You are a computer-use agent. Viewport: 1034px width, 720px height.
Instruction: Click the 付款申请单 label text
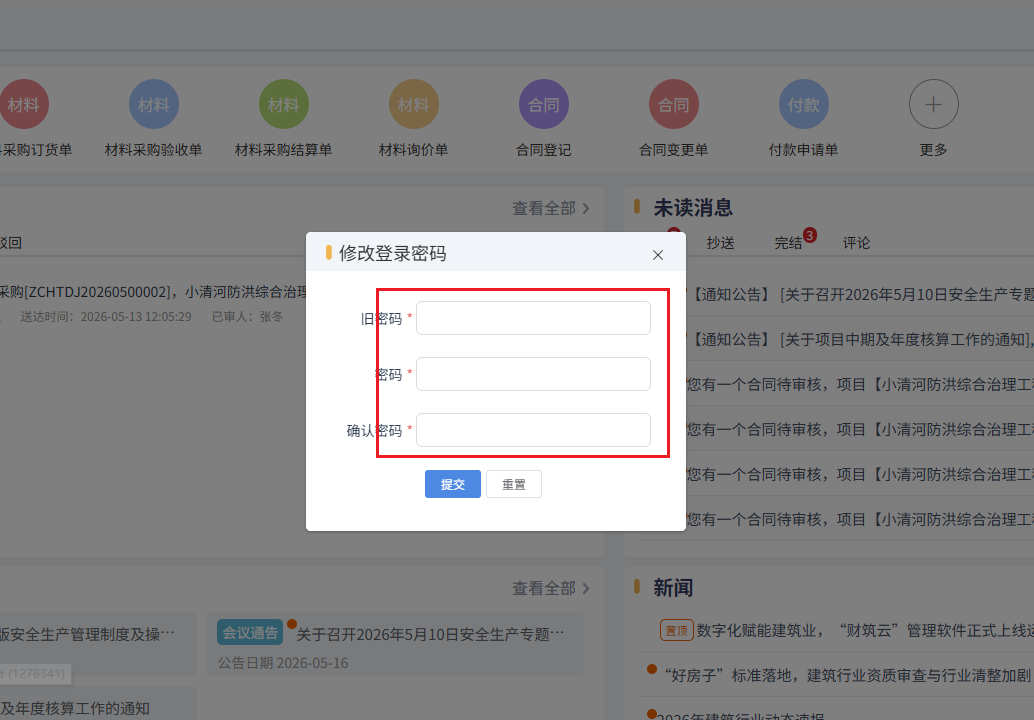click(803, 150)
